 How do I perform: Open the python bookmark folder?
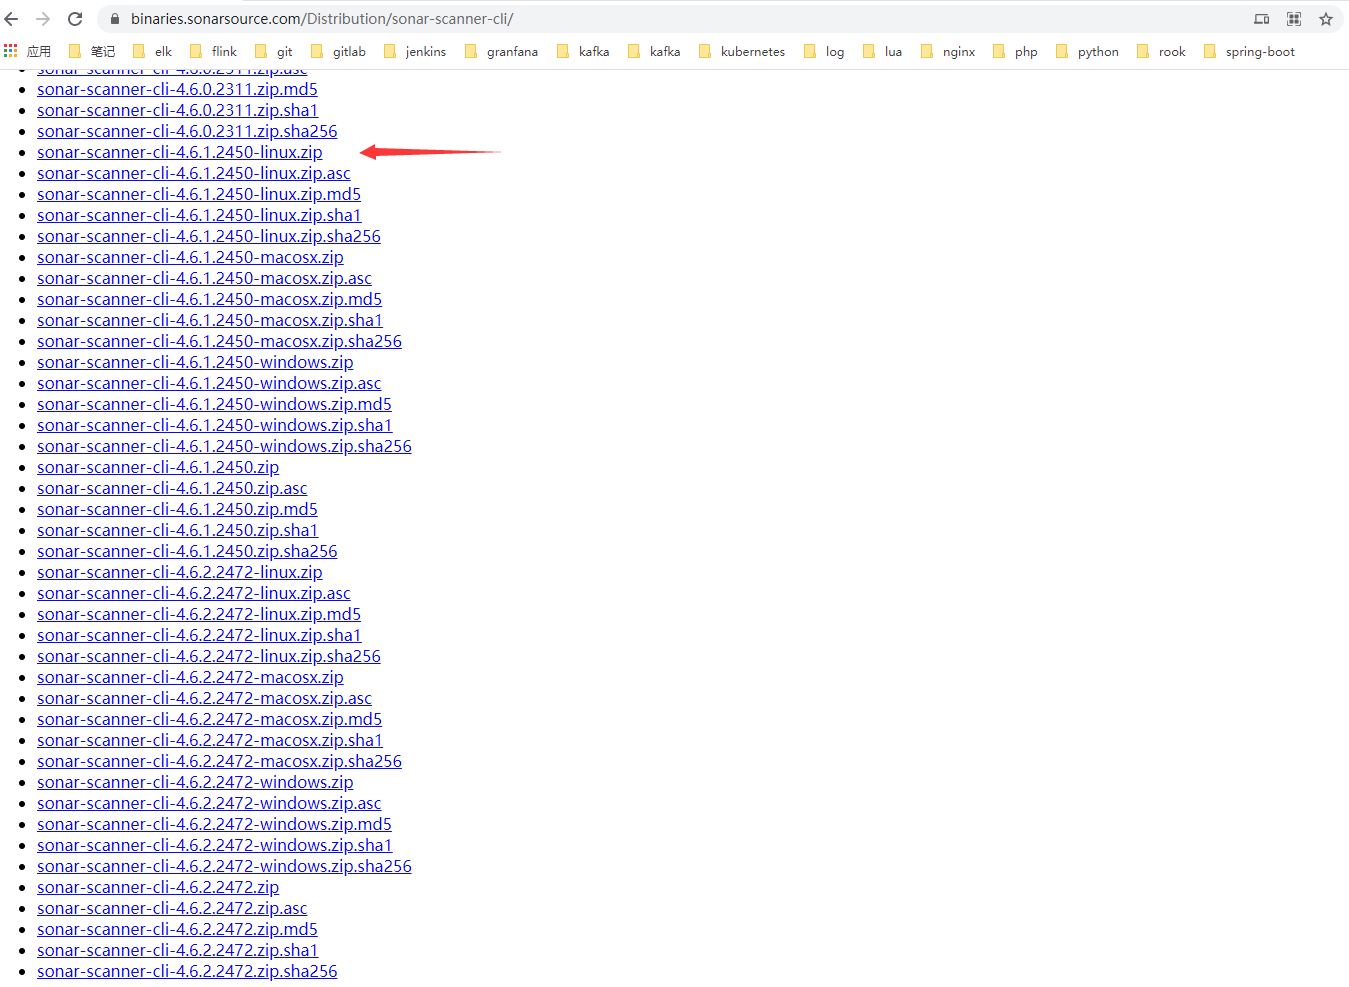pos(1087,51)
